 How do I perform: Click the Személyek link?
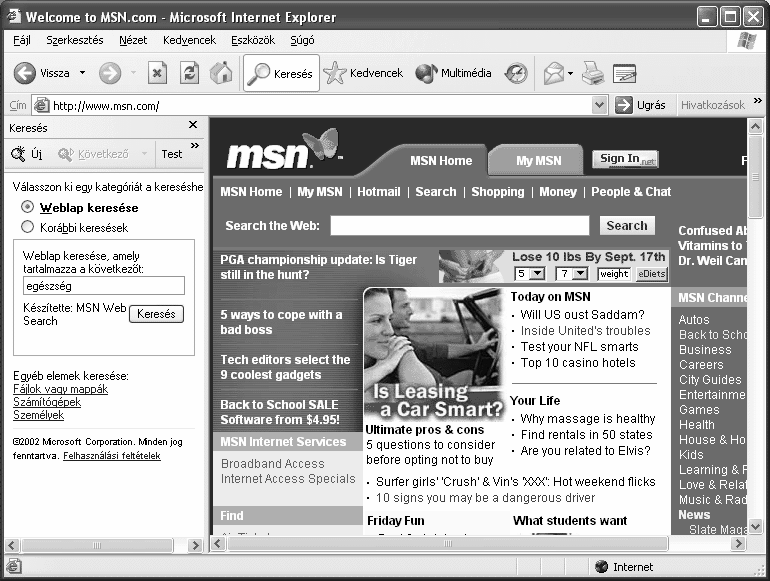point(38,415)
